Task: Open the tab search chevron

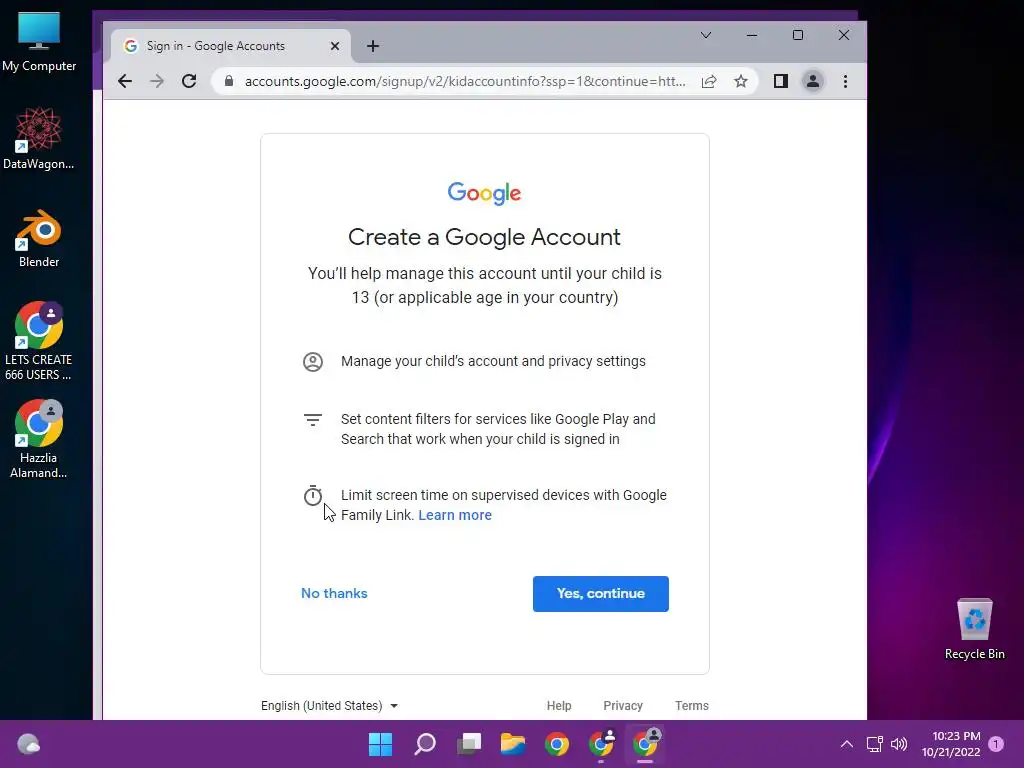Action: coord(706,35)
